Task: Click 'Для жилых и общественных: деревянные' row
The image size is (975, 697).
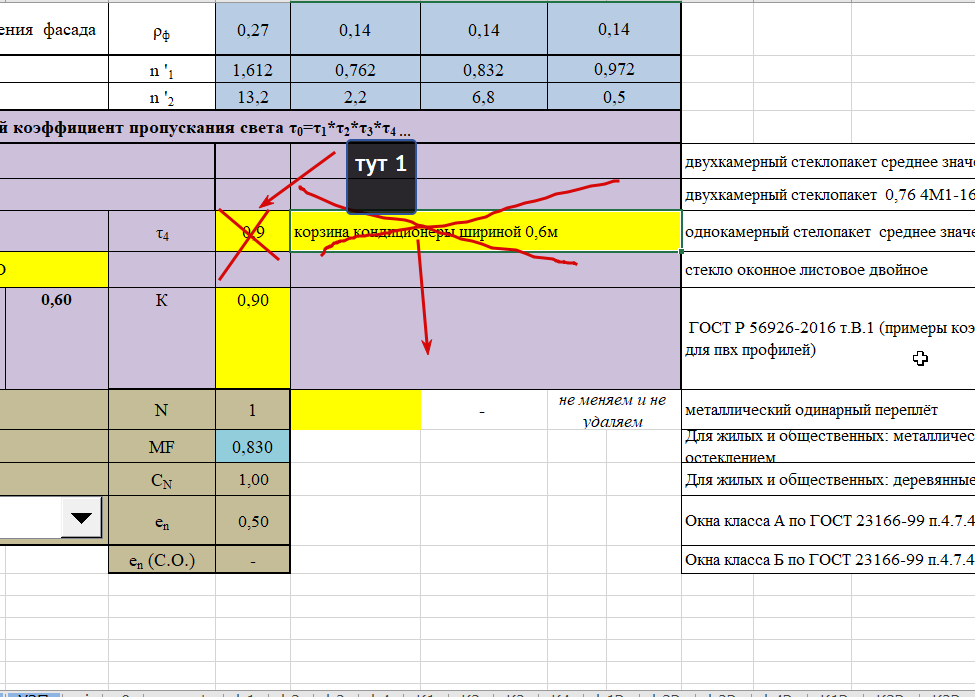Action: pyautogui.click(x=828, y=479)
